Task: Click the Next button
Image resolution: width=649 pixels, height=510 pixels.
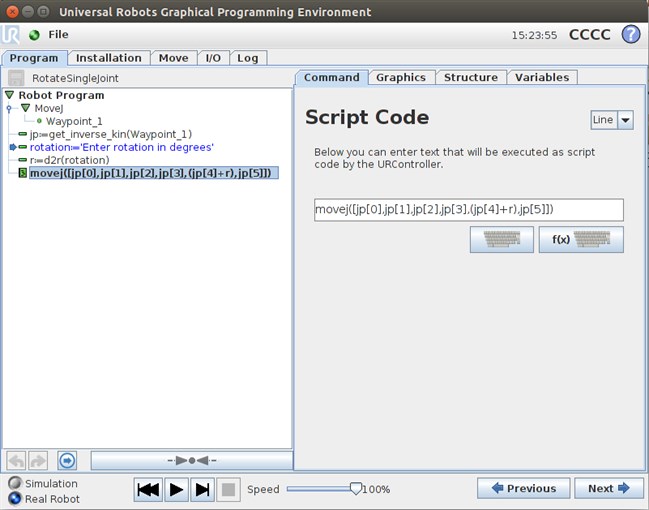Action: (608, 488)
